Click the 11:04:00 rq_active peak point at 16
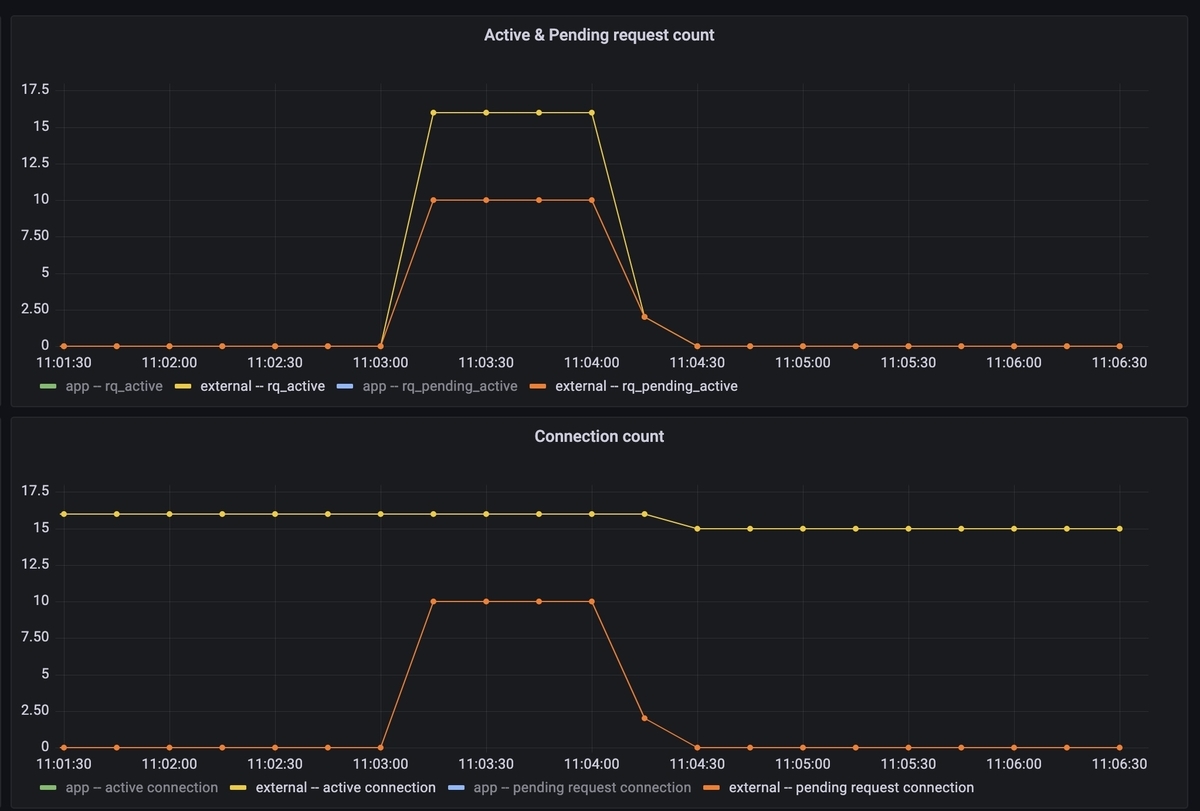 coord(592,113)
